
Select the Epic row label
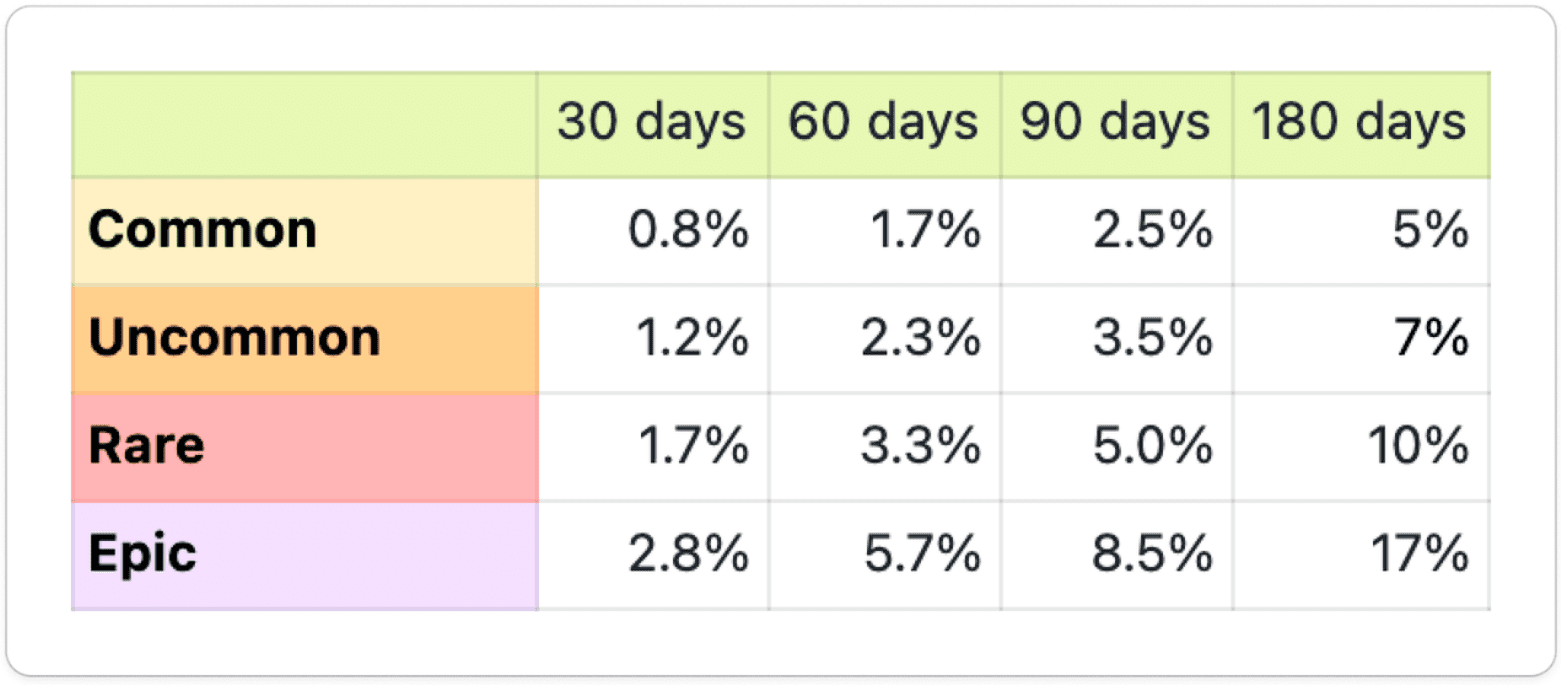143,554
